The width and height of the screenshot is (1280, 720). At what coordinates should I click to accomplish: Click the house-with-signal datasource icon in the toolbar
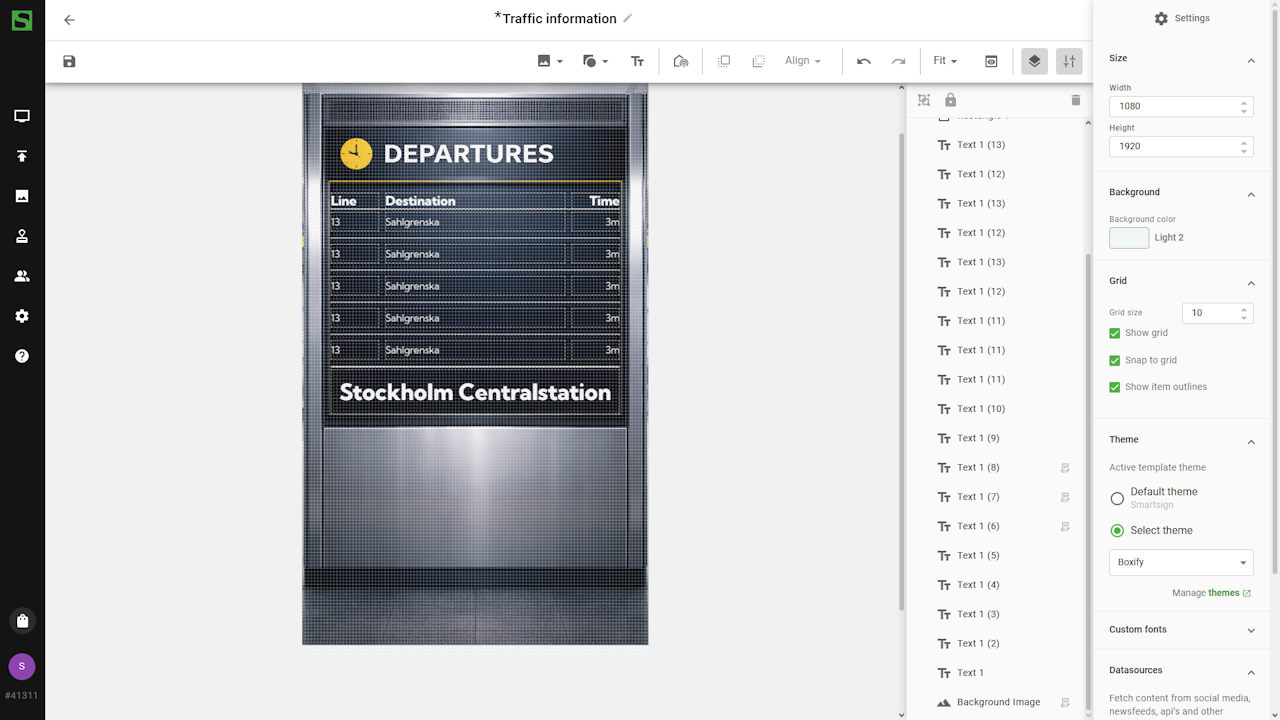[681, 61]
